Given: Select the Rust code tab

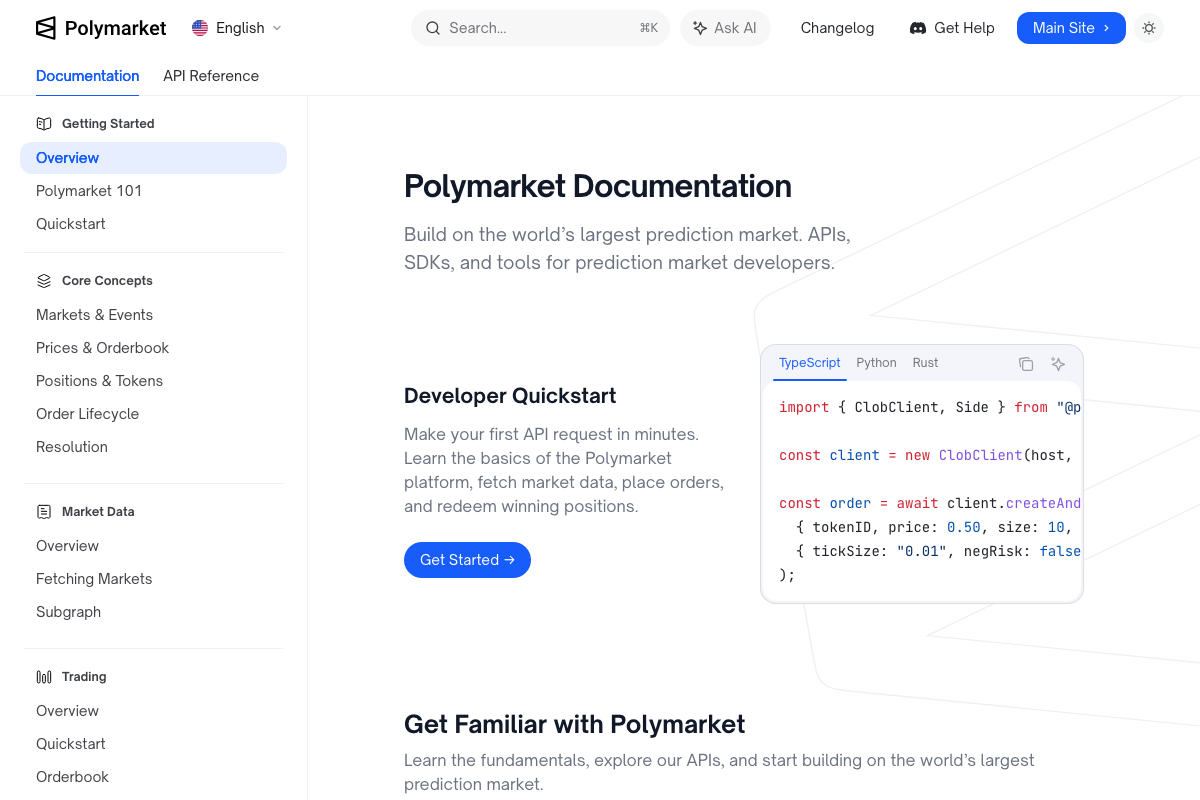Looking at the screenshot, I should click(925, 363).
